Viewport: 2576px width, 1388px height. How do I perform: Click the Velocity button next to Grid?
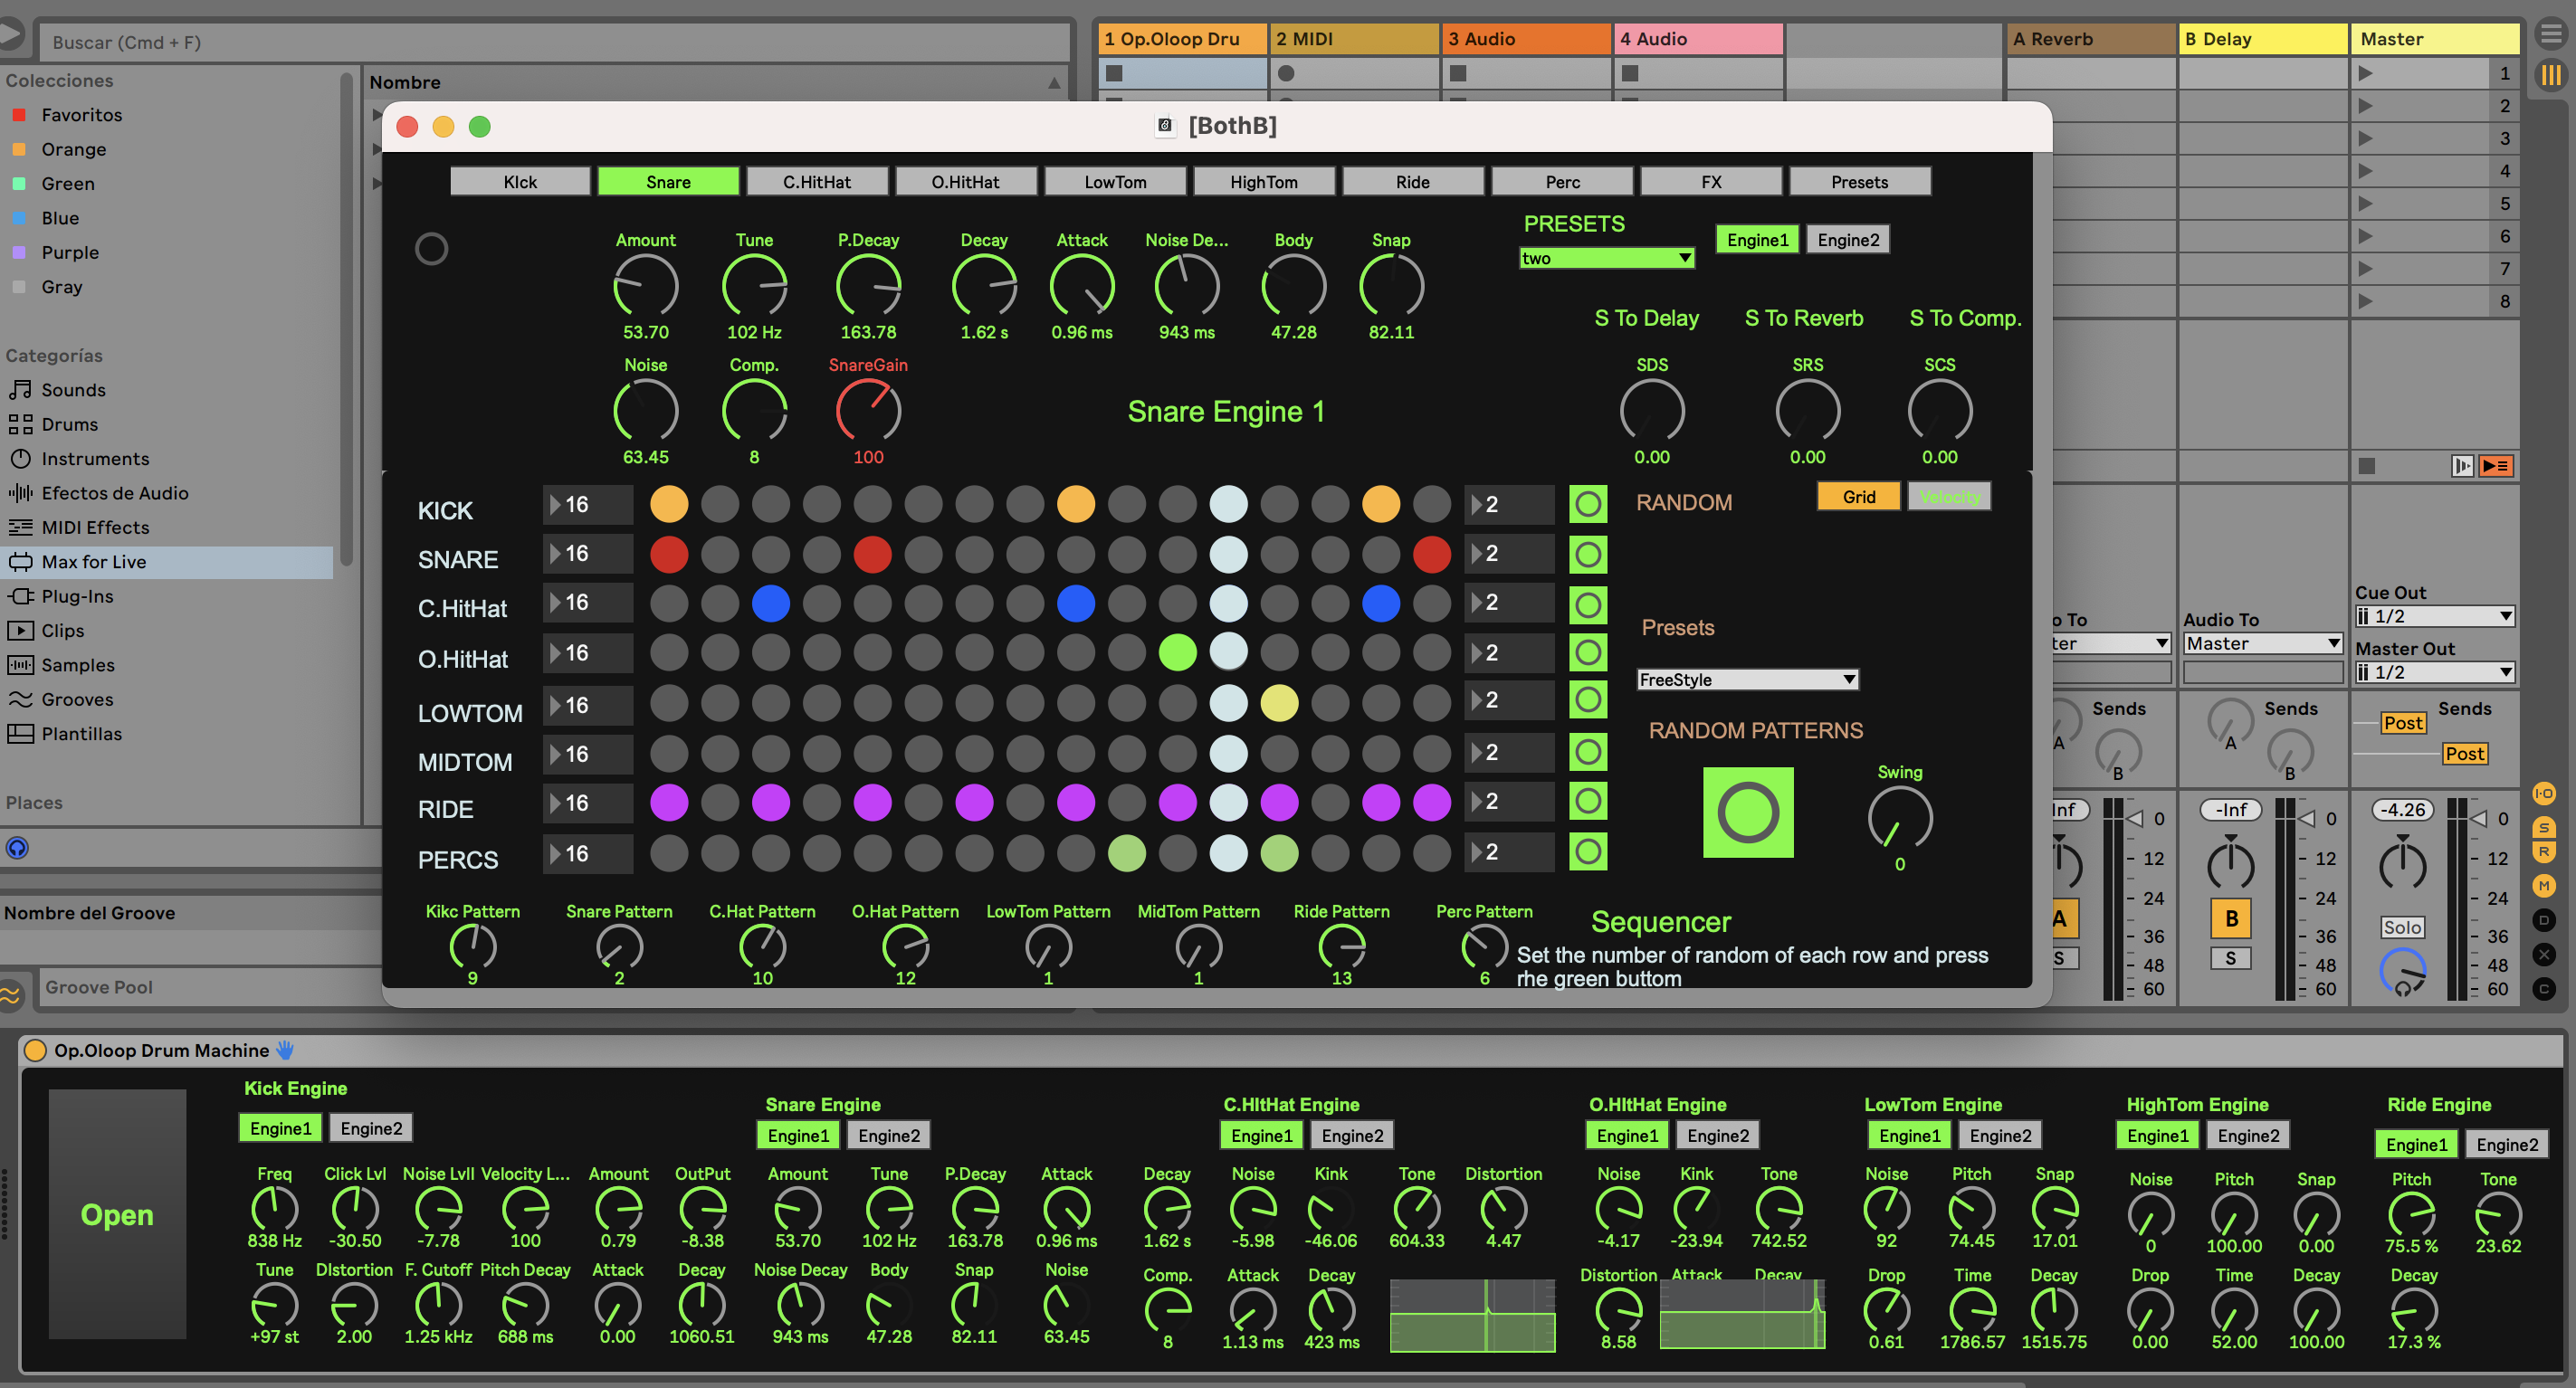pyautogui.click(x=1948, y=497)
